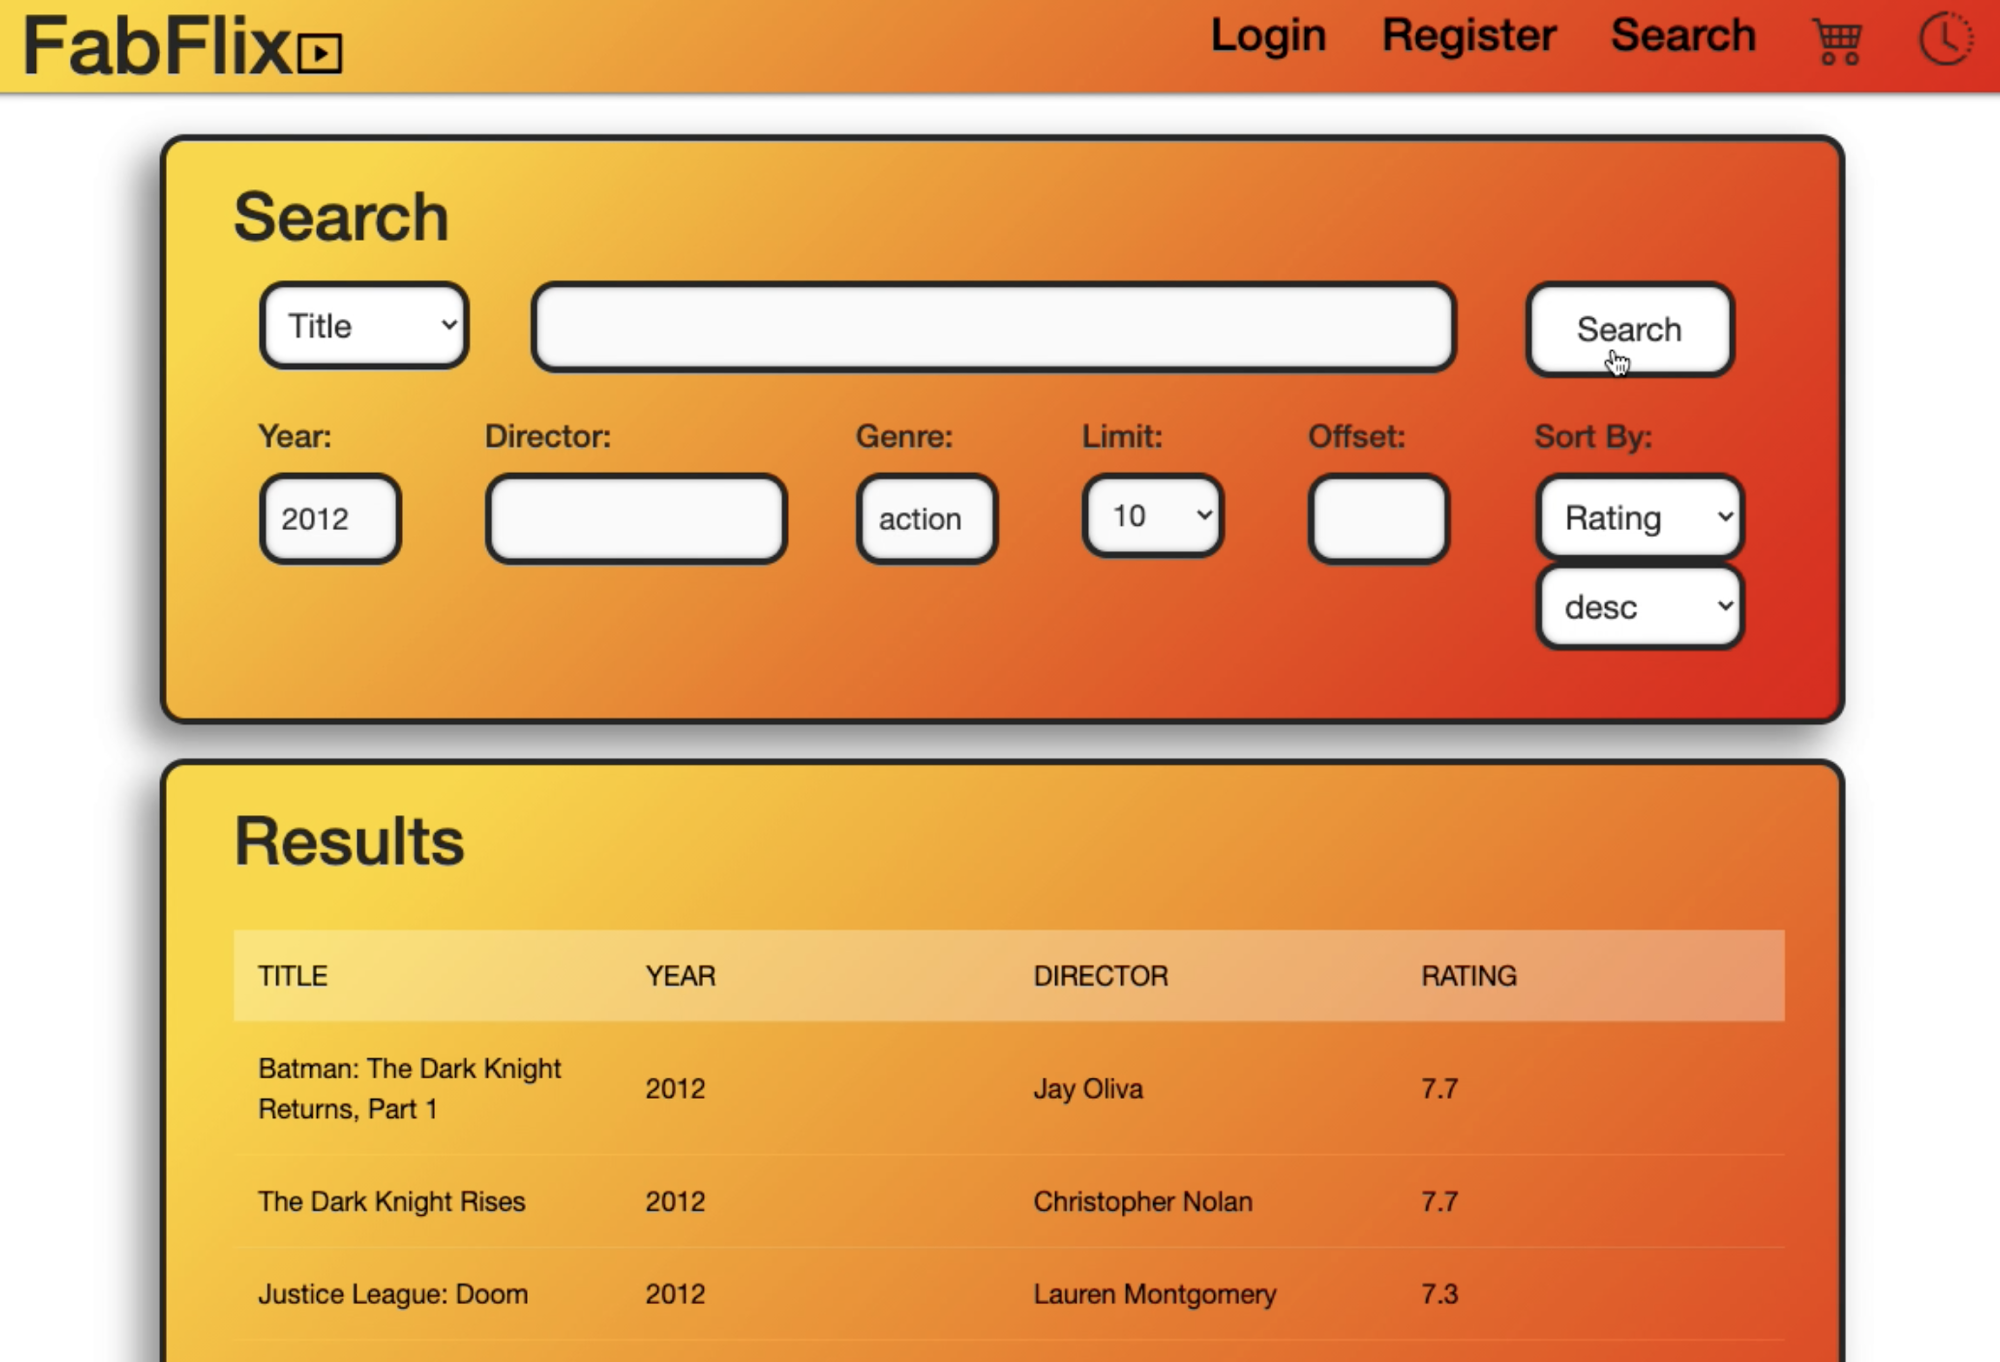Click the Register menu item
Viewport: 2000px width, 1362px height.
pyautogui.click(x=1468, y=36)
